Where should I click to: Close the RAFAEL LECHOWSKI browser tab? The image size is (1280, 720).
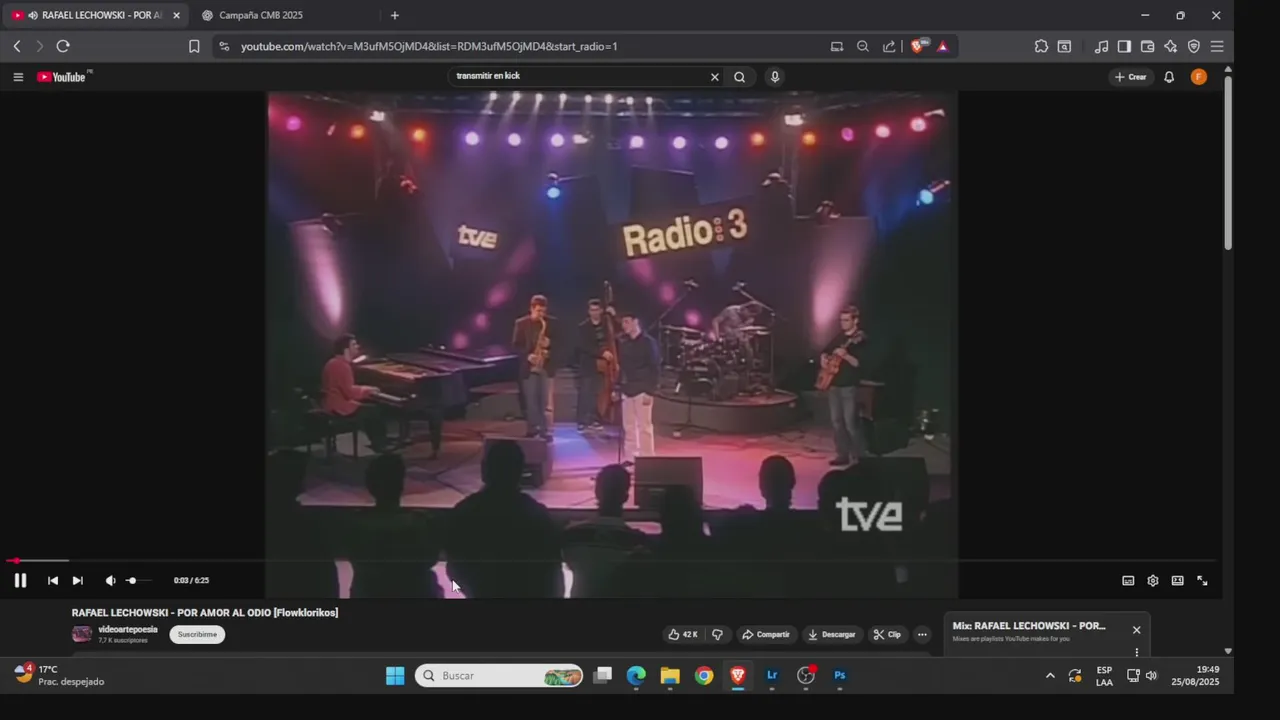(176, 15)
